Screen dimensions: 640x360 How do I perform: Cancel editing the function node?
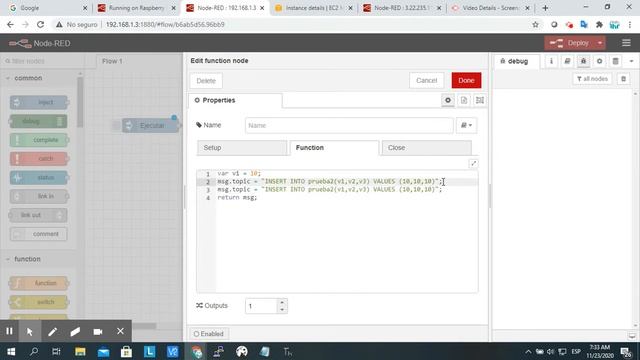[427, 80]
